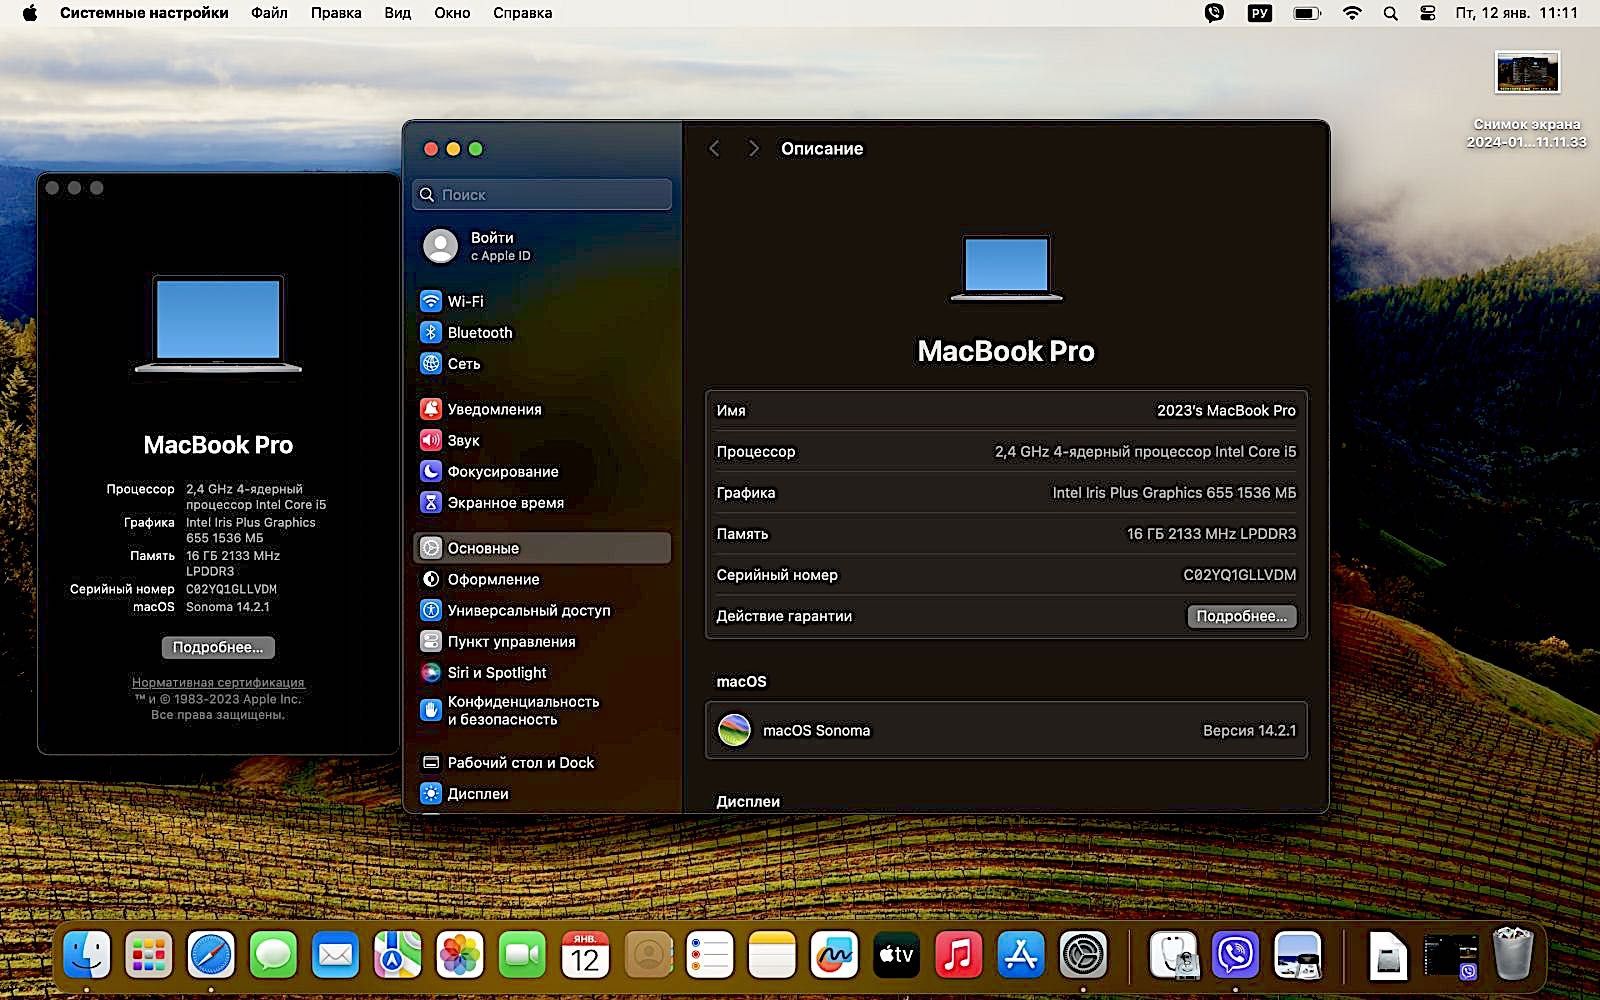1600x1000 pixels.
Task: Open Системные настройки menu
Action: (144, 13)
